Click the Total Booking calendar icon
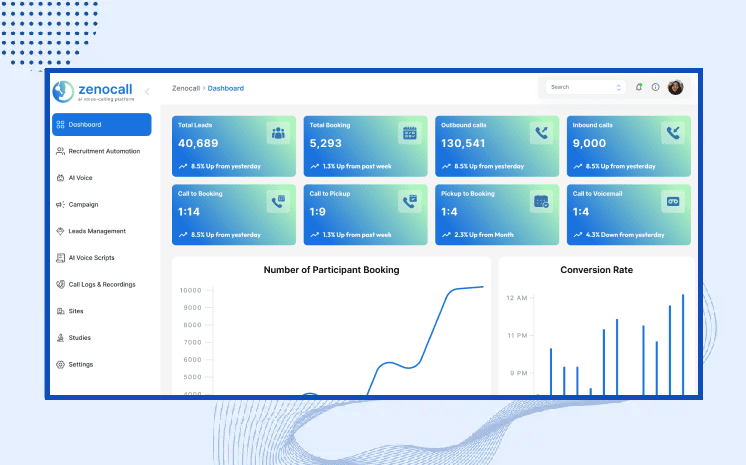This screenshot has width=746, height=465. (409, 133)
